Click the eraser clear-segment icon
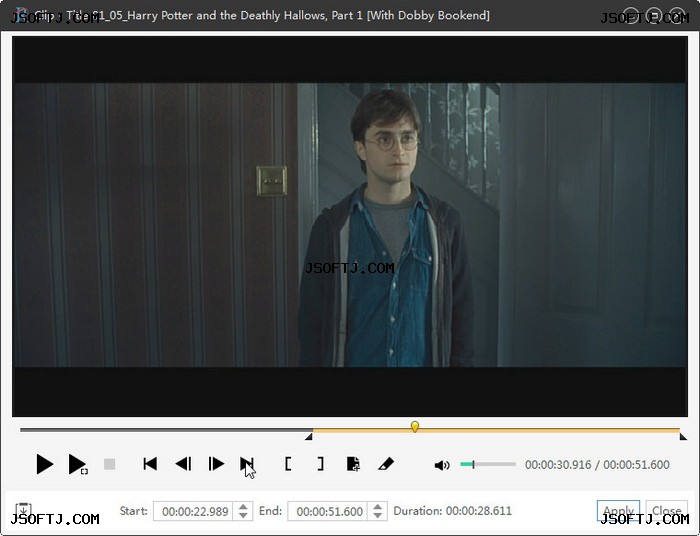Viewport: 700px width, 536px height. point(386,464)
